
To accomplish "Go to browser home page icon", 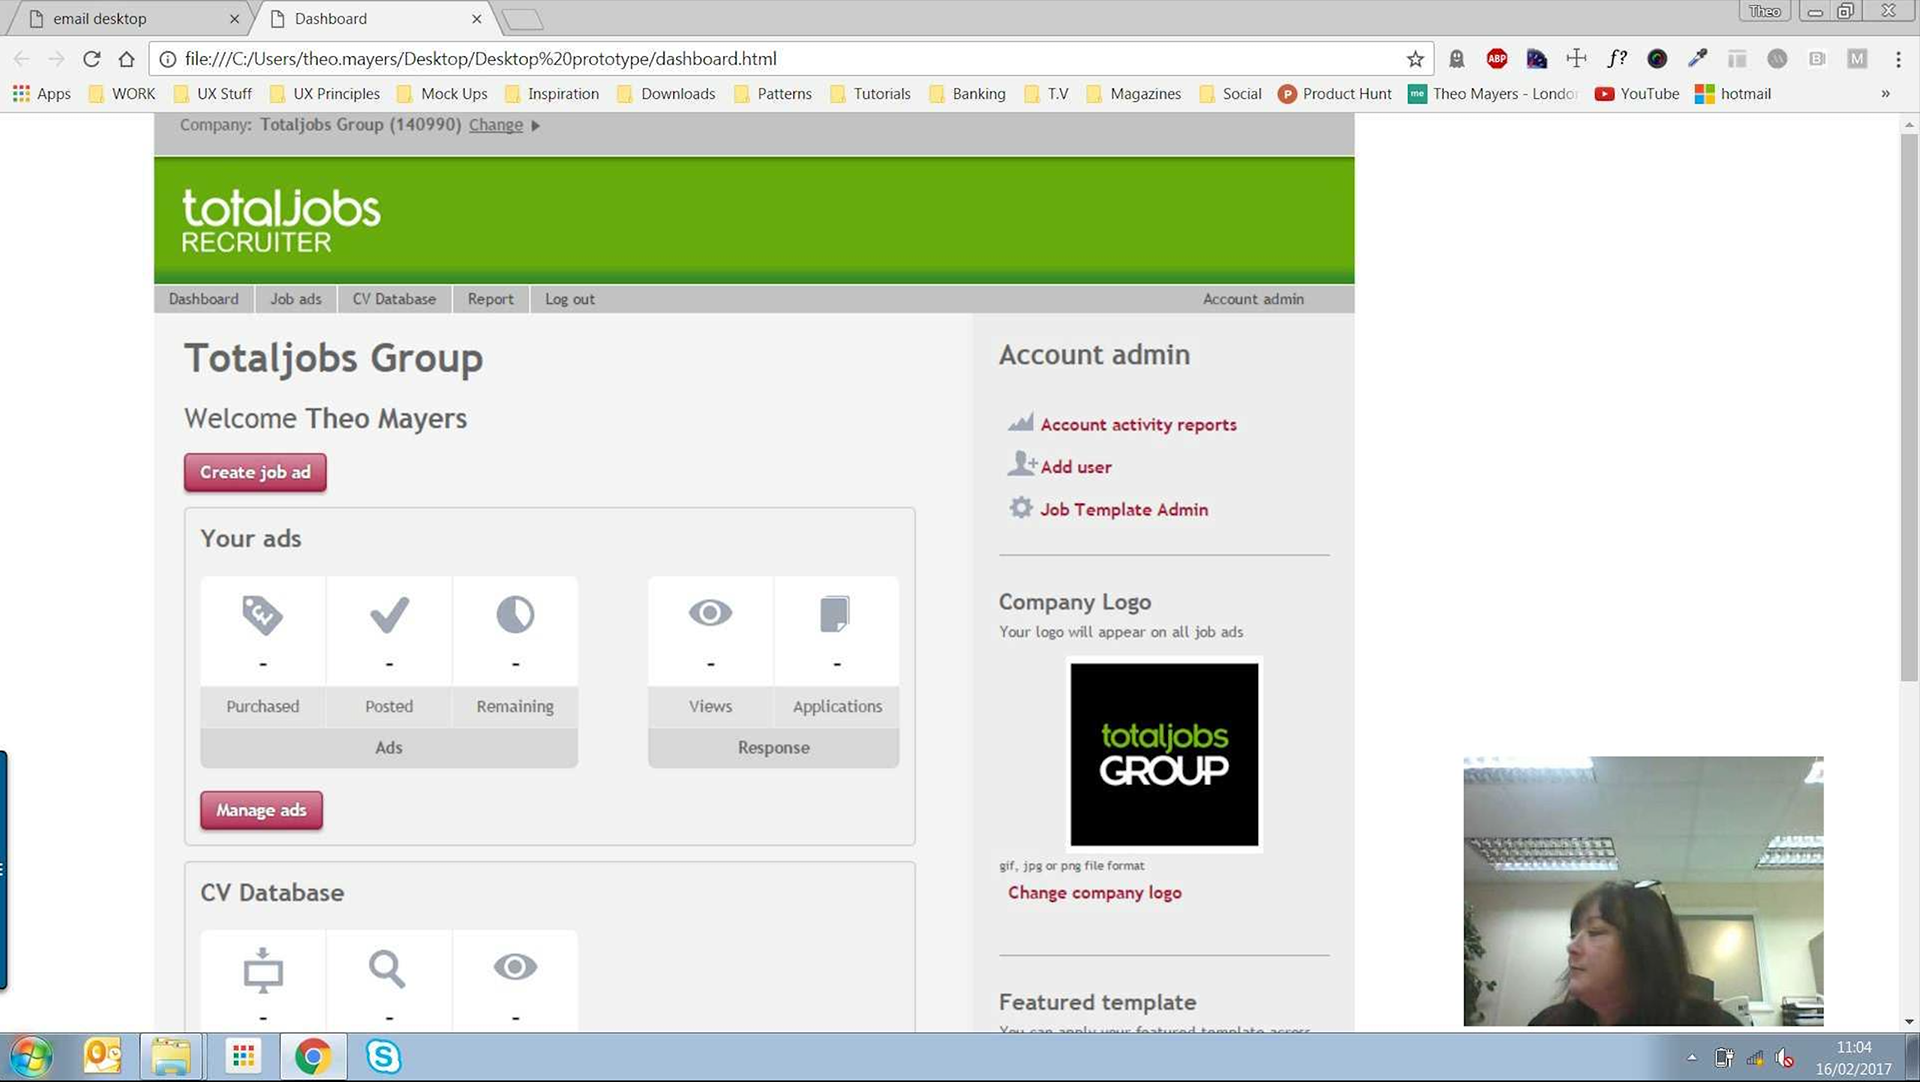I will click(126, 59).
